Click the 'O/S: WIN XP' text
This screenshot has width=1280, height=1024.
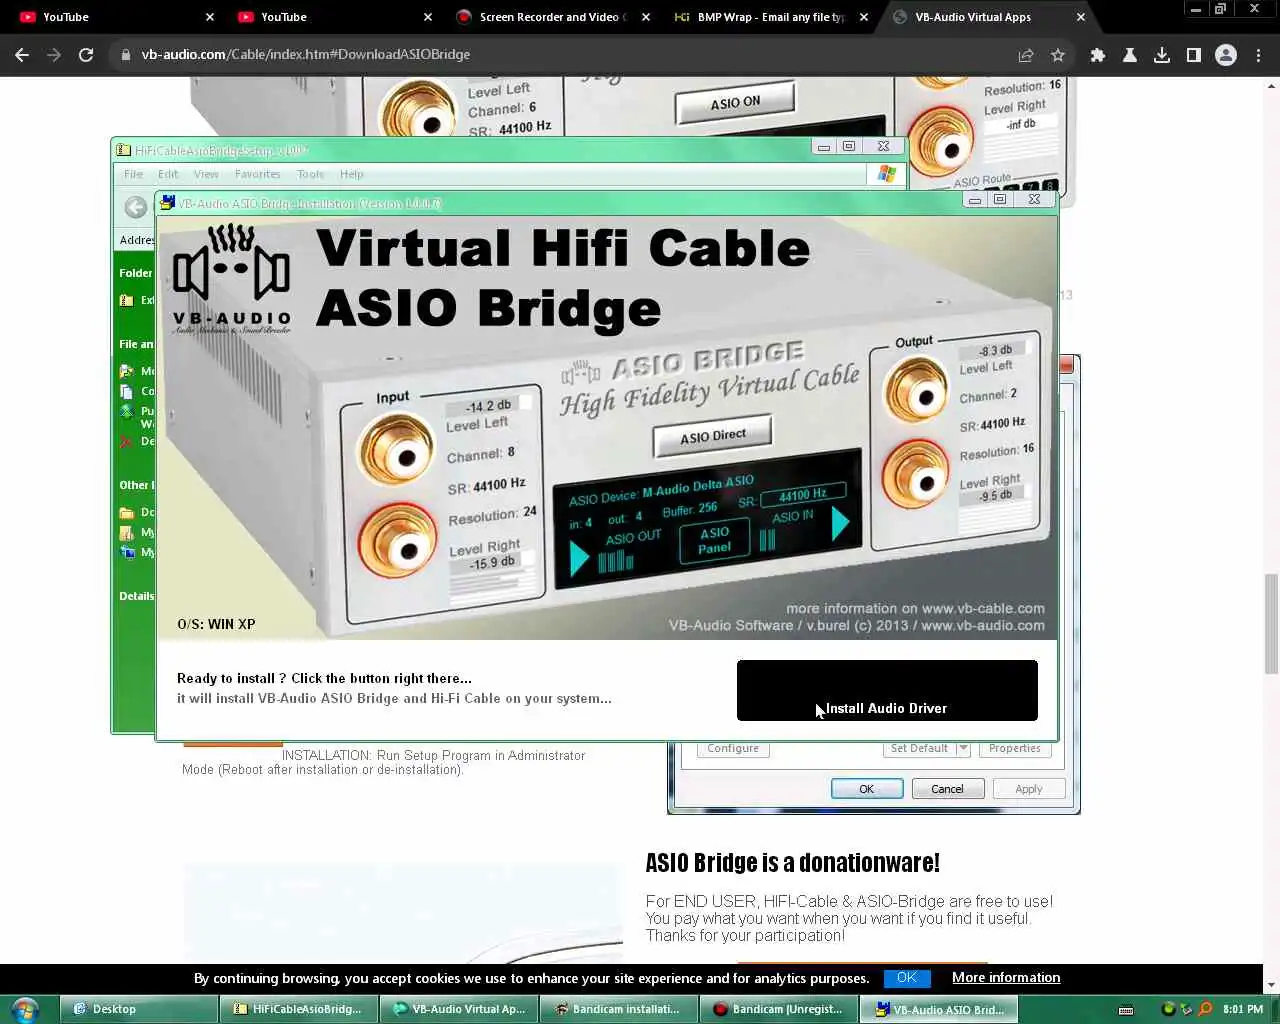pyautogui.click(x=216, y=624)
